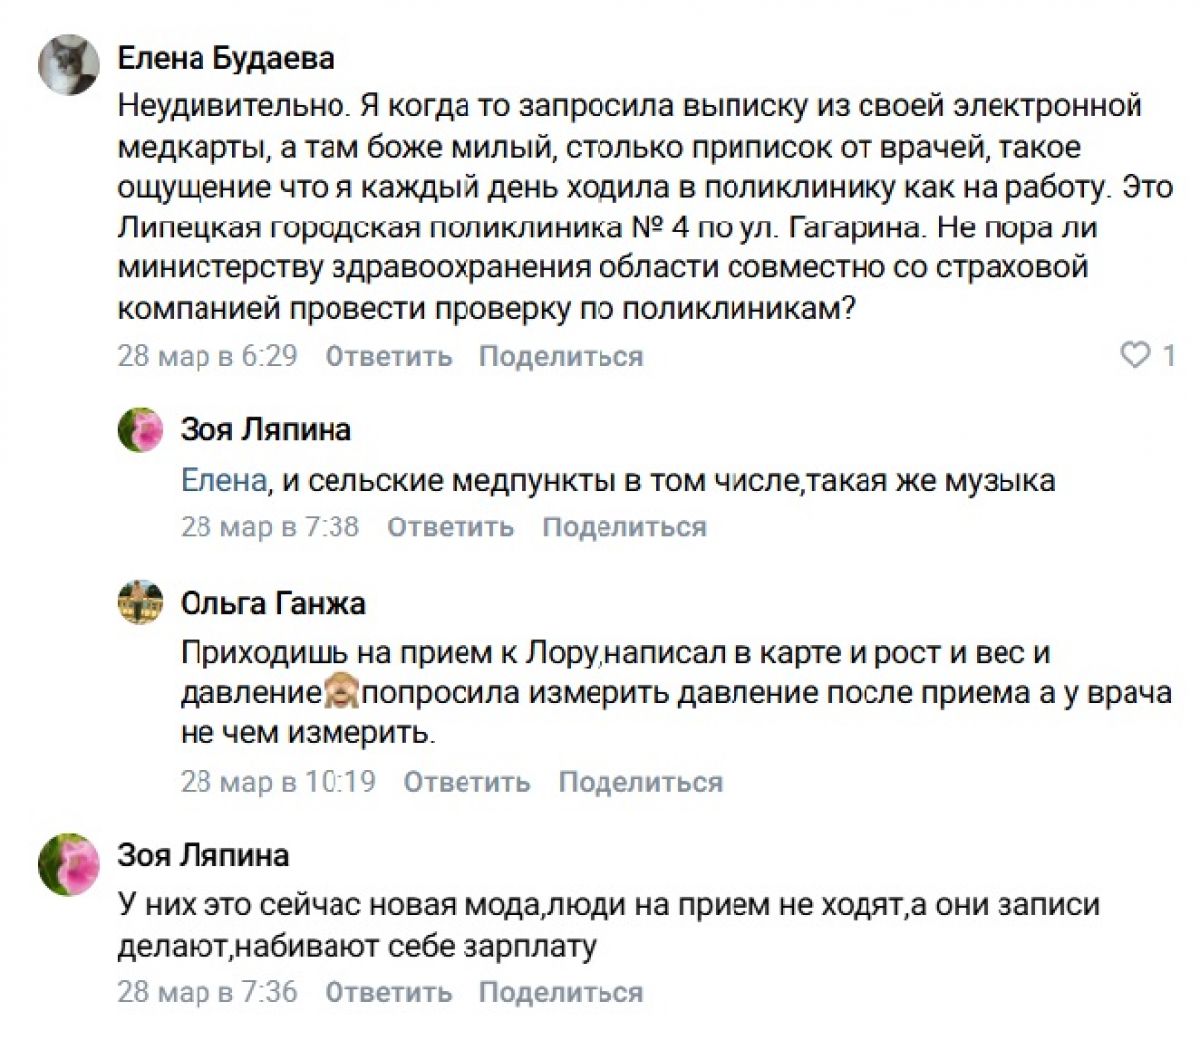
Task: Open Зоя Ляпина's flower avatar in the reply
Action: tap(141, 431)
